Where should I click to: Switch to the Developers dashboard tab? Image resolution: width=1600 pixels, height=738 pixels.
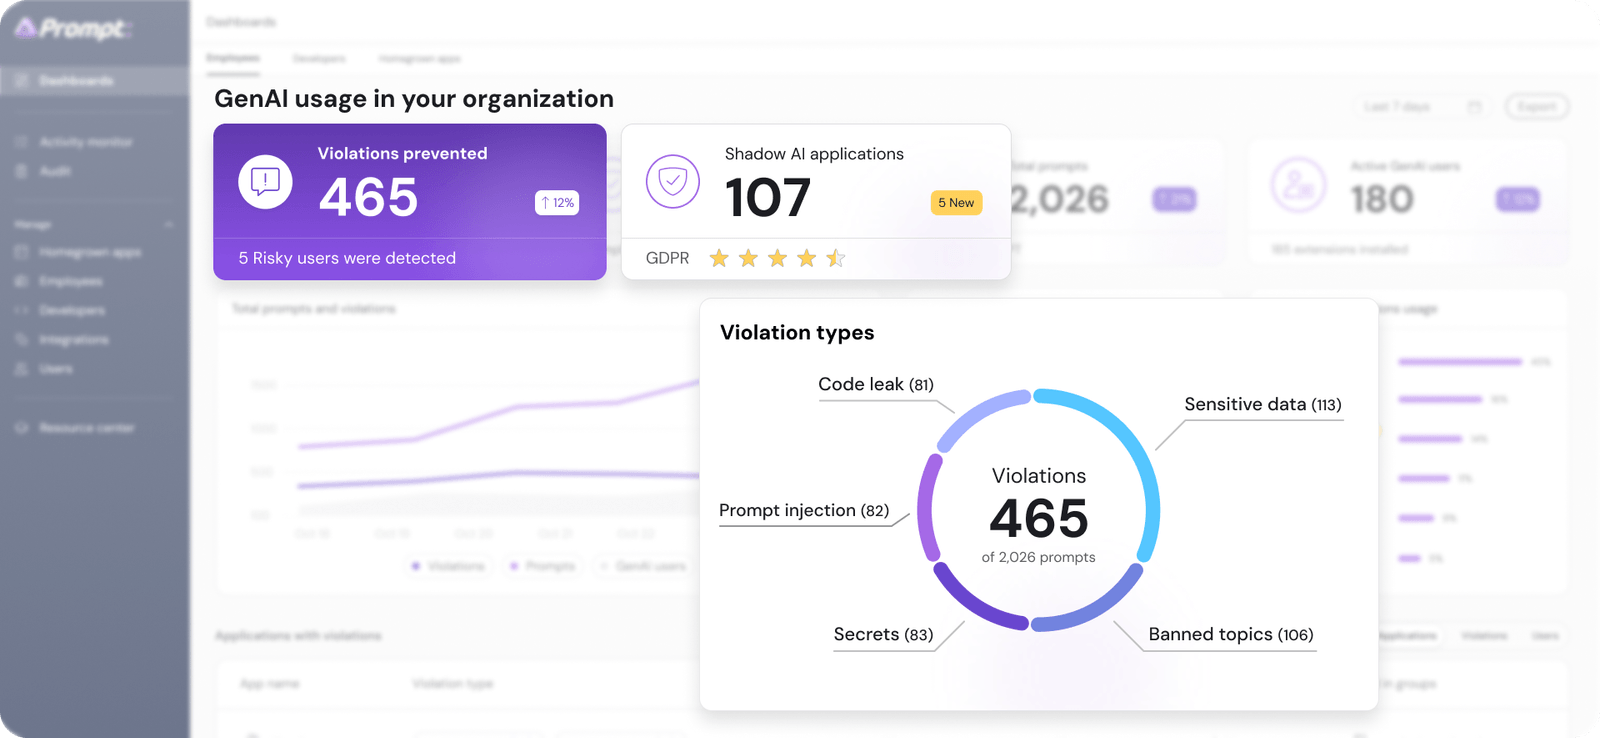(319, 59)
